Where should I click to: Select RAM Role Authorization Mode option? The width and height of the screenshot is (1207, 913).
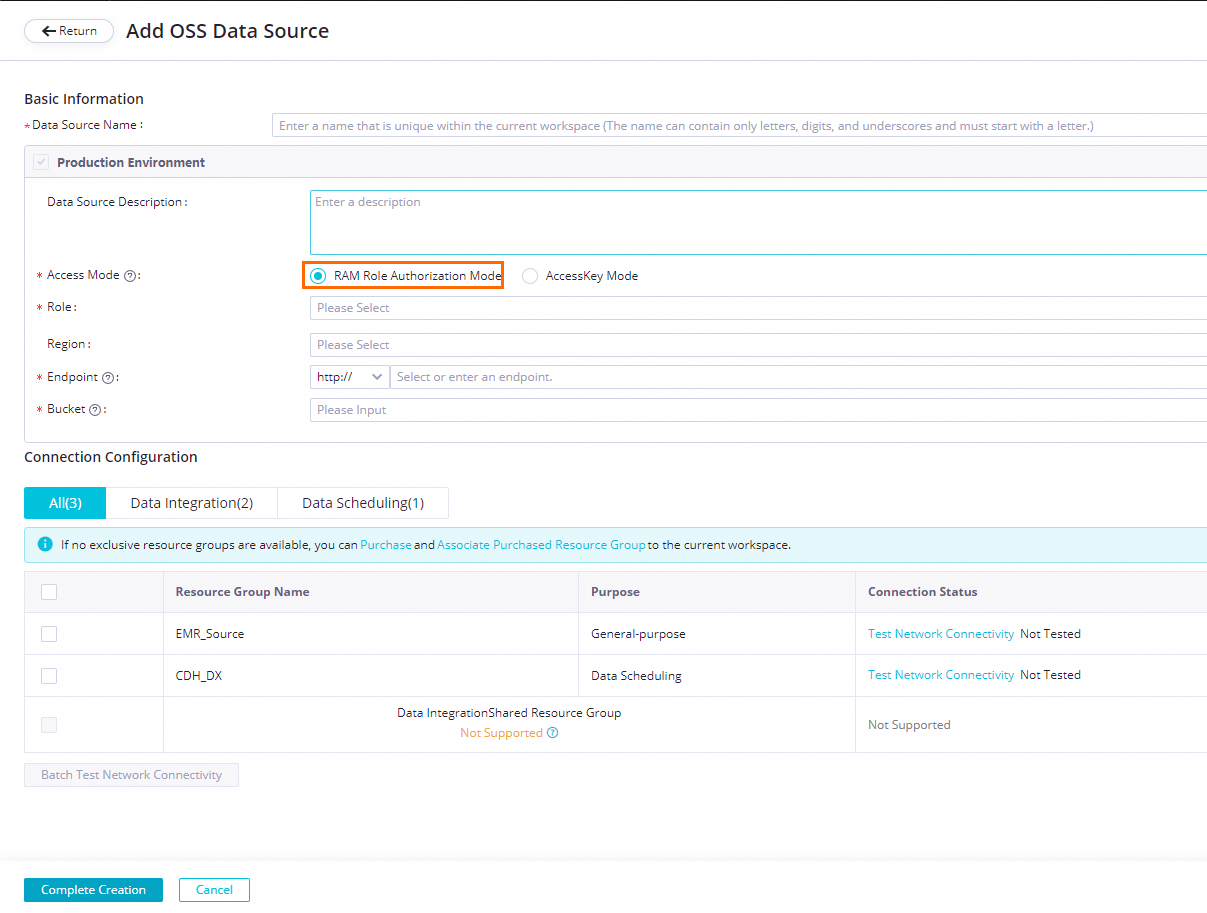(x=318, y=276)
